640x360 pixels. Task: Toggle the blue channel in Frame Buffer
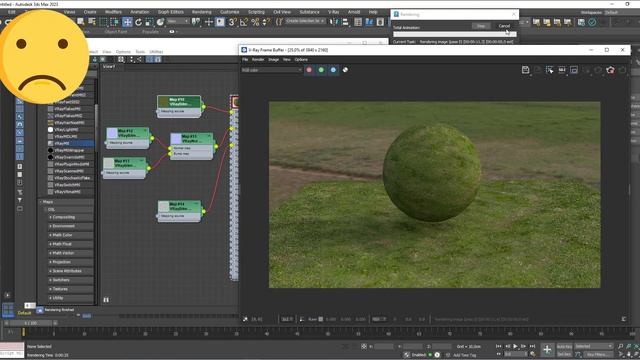[333, 70]
